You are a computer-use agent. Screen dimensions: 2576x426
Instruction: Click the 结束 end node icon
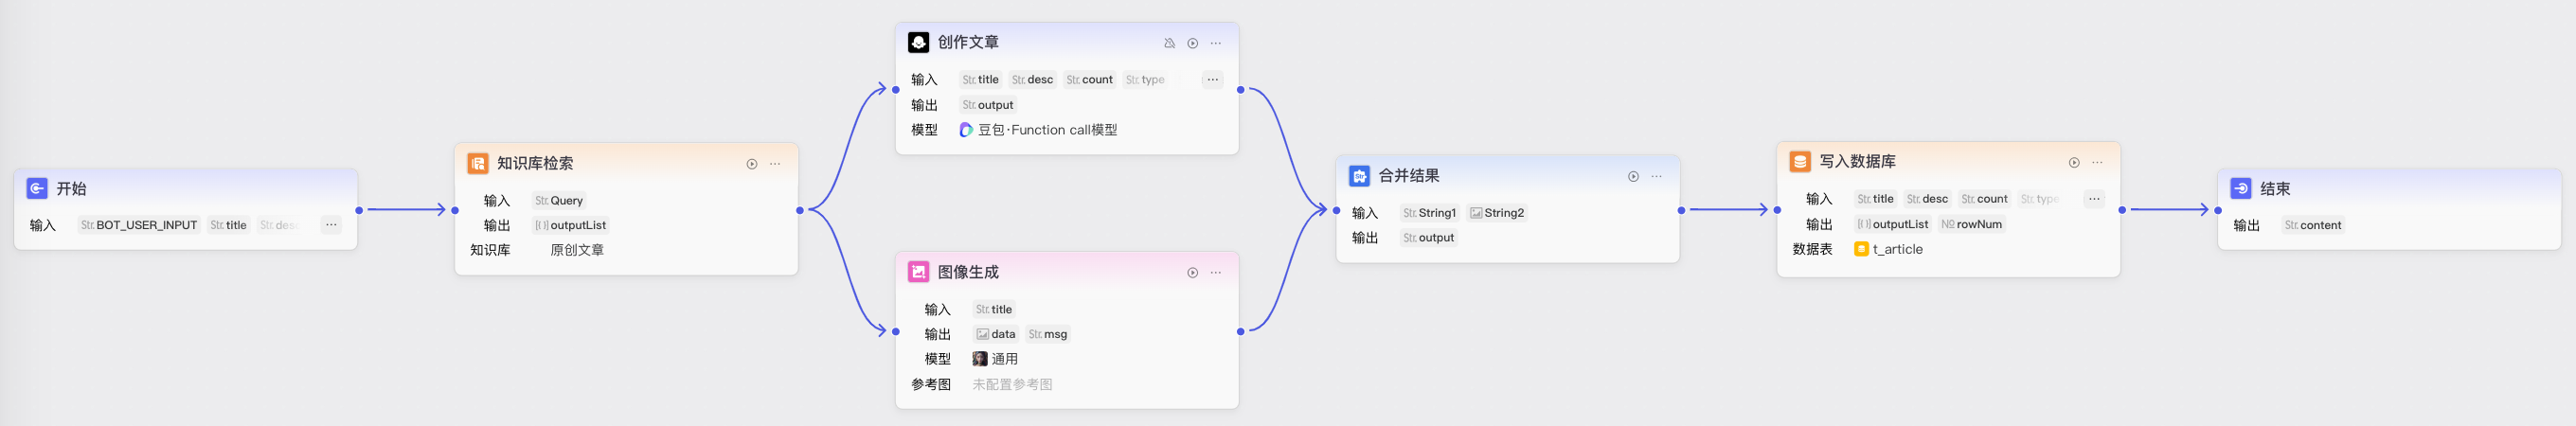click(x=2241, y=188)
